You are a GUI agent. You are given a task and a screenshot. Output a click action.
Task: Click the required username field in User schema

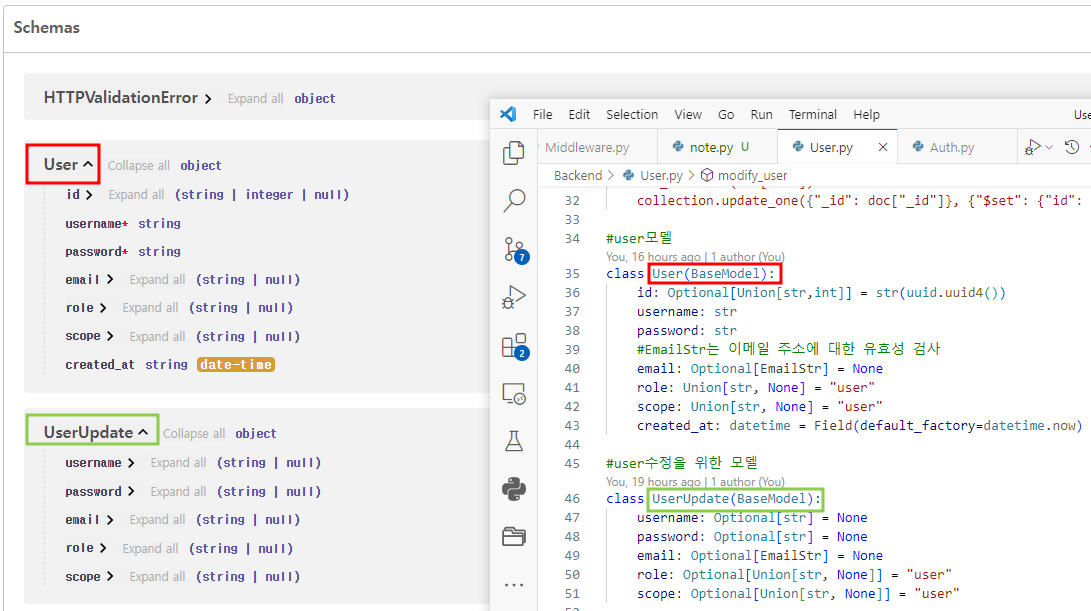pos(97,224)
